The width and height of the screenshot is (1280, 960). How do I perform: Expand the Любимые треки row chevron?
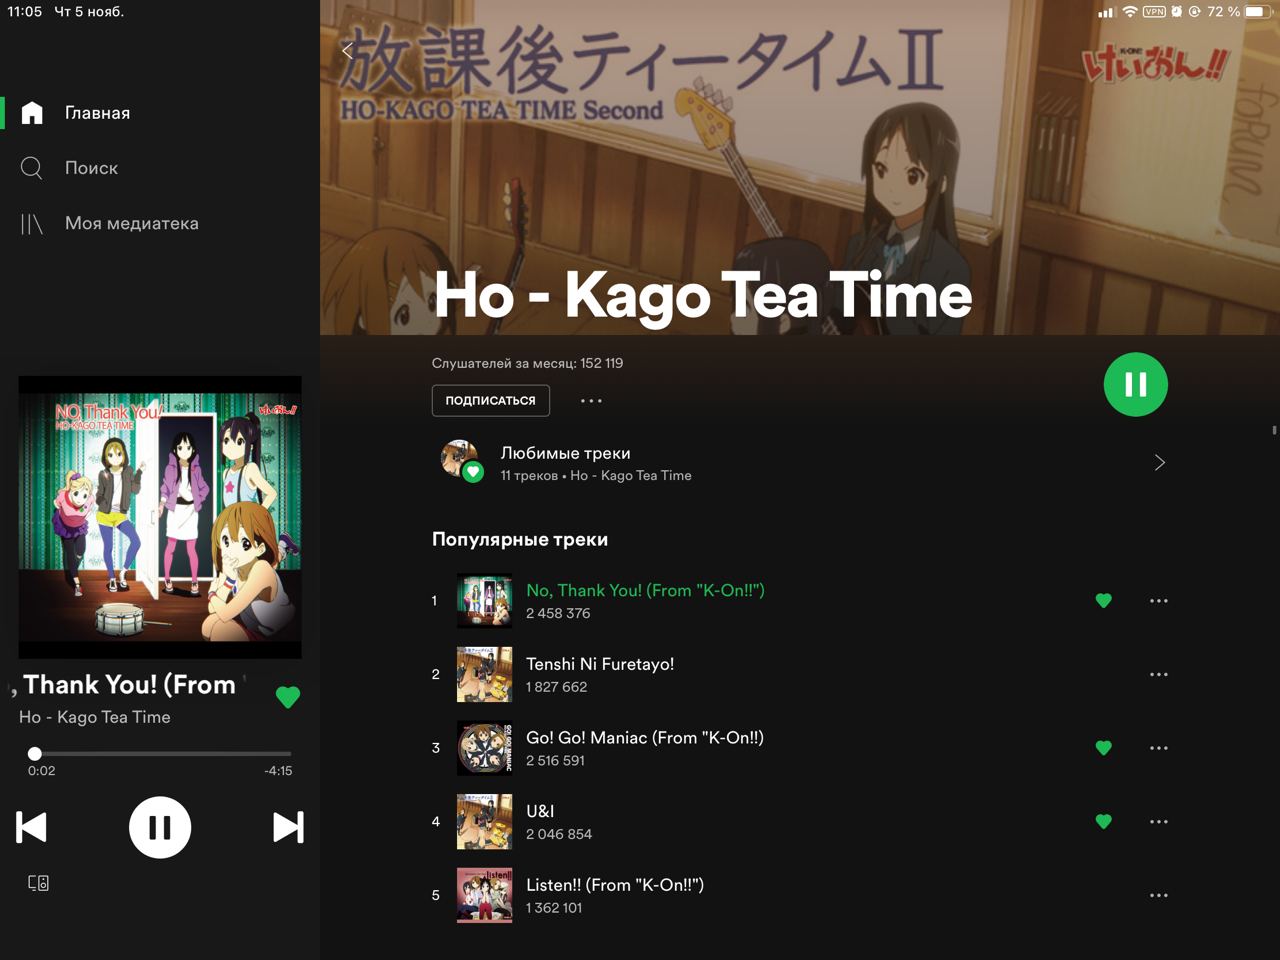(x=1160, y=462)
